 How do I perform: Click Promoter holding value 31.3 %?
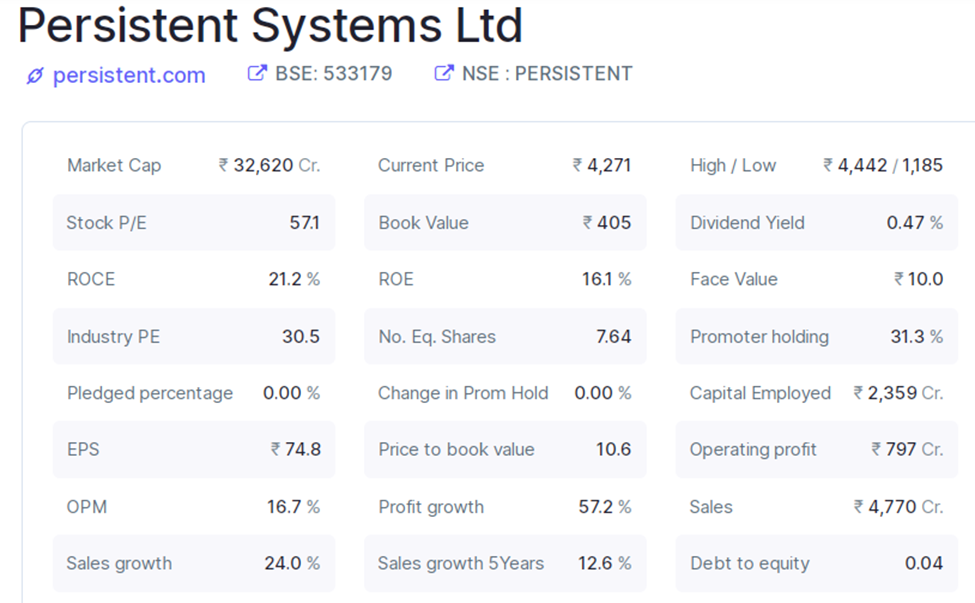pyautogui.click(x=917, y=336)
